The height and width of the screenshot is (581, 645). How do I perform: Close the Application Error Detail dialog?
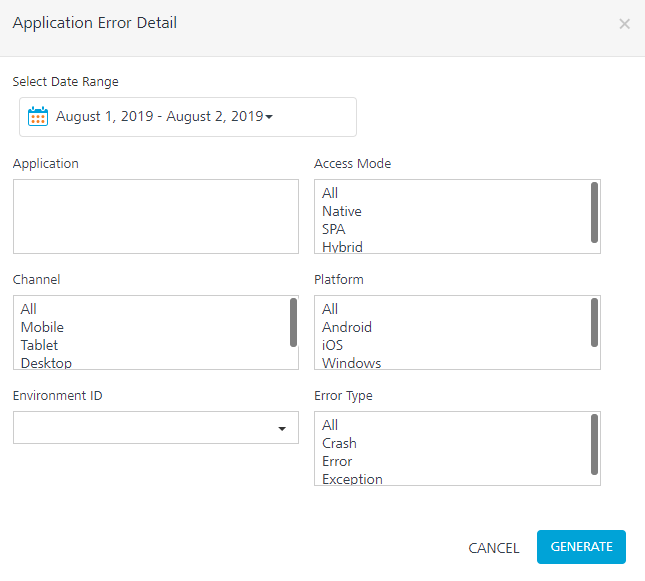[624, 24]
